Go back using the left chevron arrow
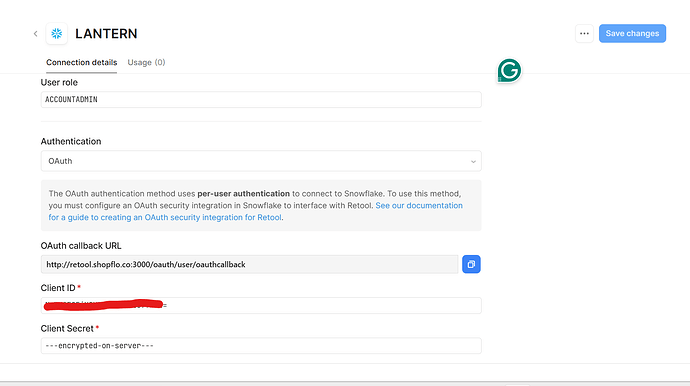Image resolution: width=690 pixels, height=386 pixels. click(36, 33)
